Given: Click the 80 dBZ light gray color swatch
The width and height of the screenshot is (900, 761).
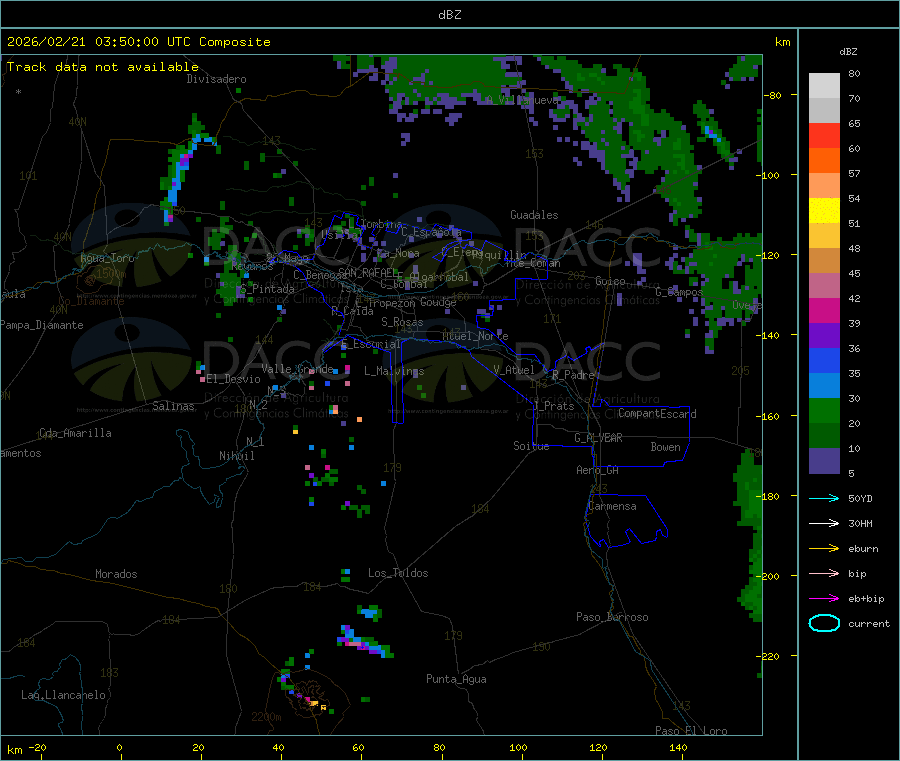Looking at the screenshot, I should click(x=824, y=86).
